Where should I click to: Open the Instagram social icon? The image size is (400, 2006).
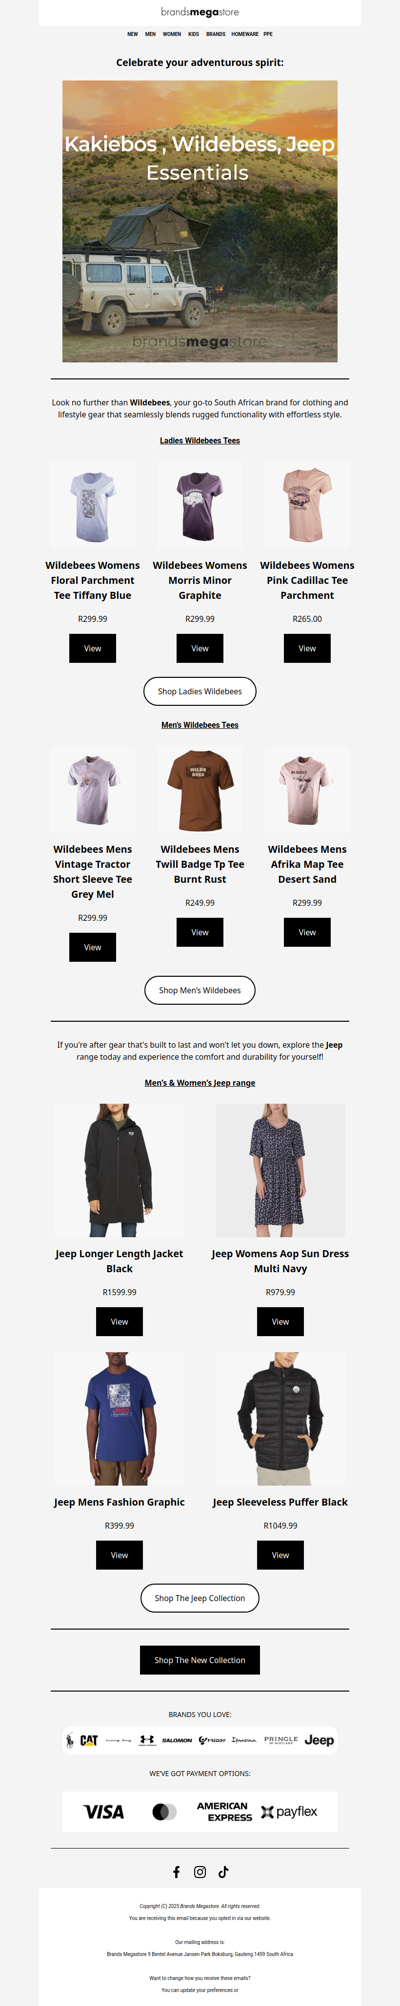coord(200,1872)
